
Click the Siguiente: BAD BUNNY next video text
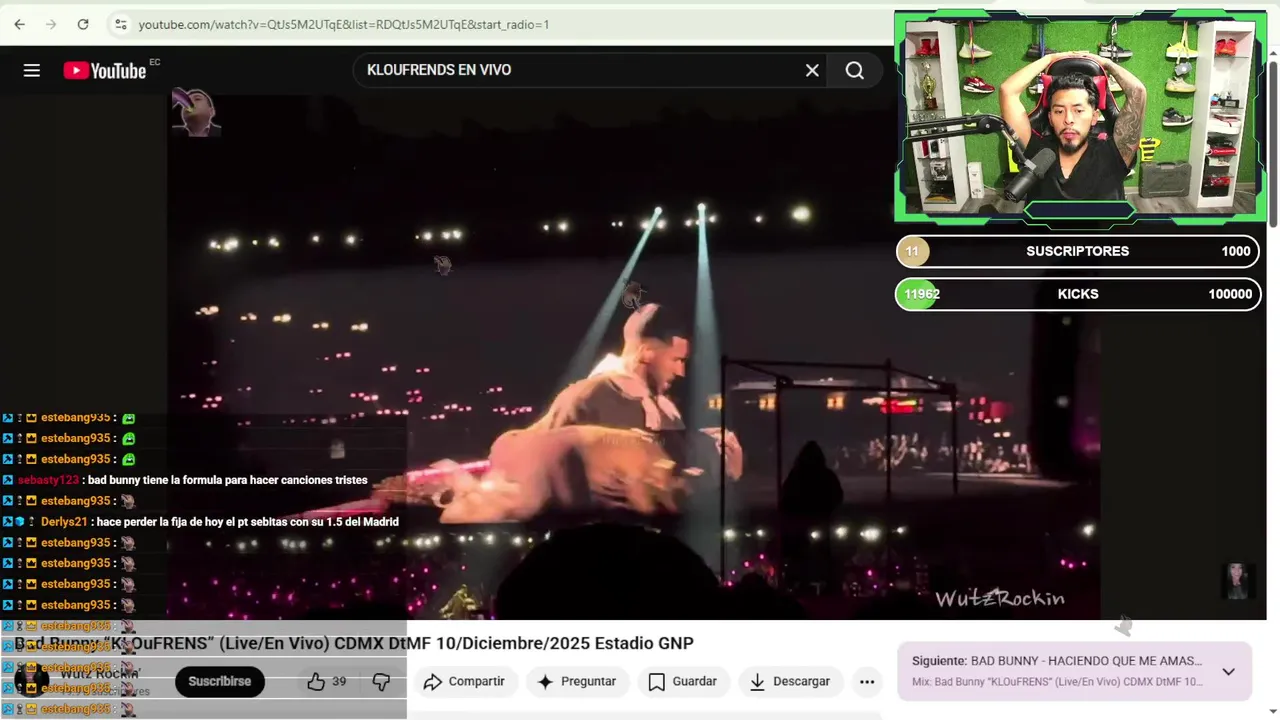pyautogui.click(x=1057, y=661)
